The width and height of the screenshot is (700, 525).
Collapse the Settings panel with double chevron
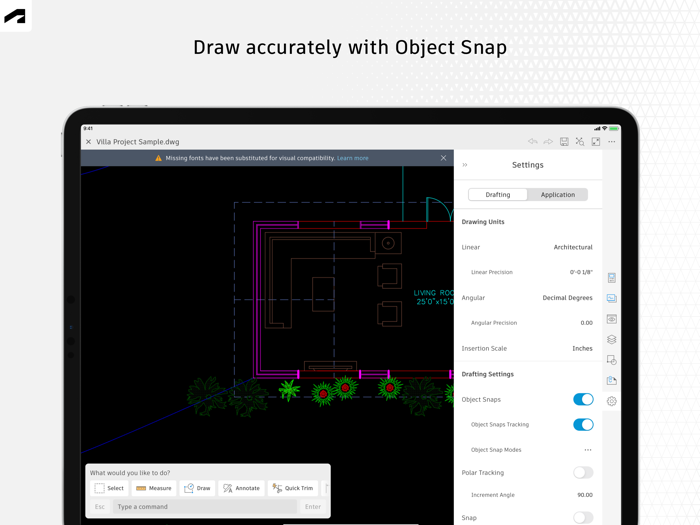(x=465, y=165)
